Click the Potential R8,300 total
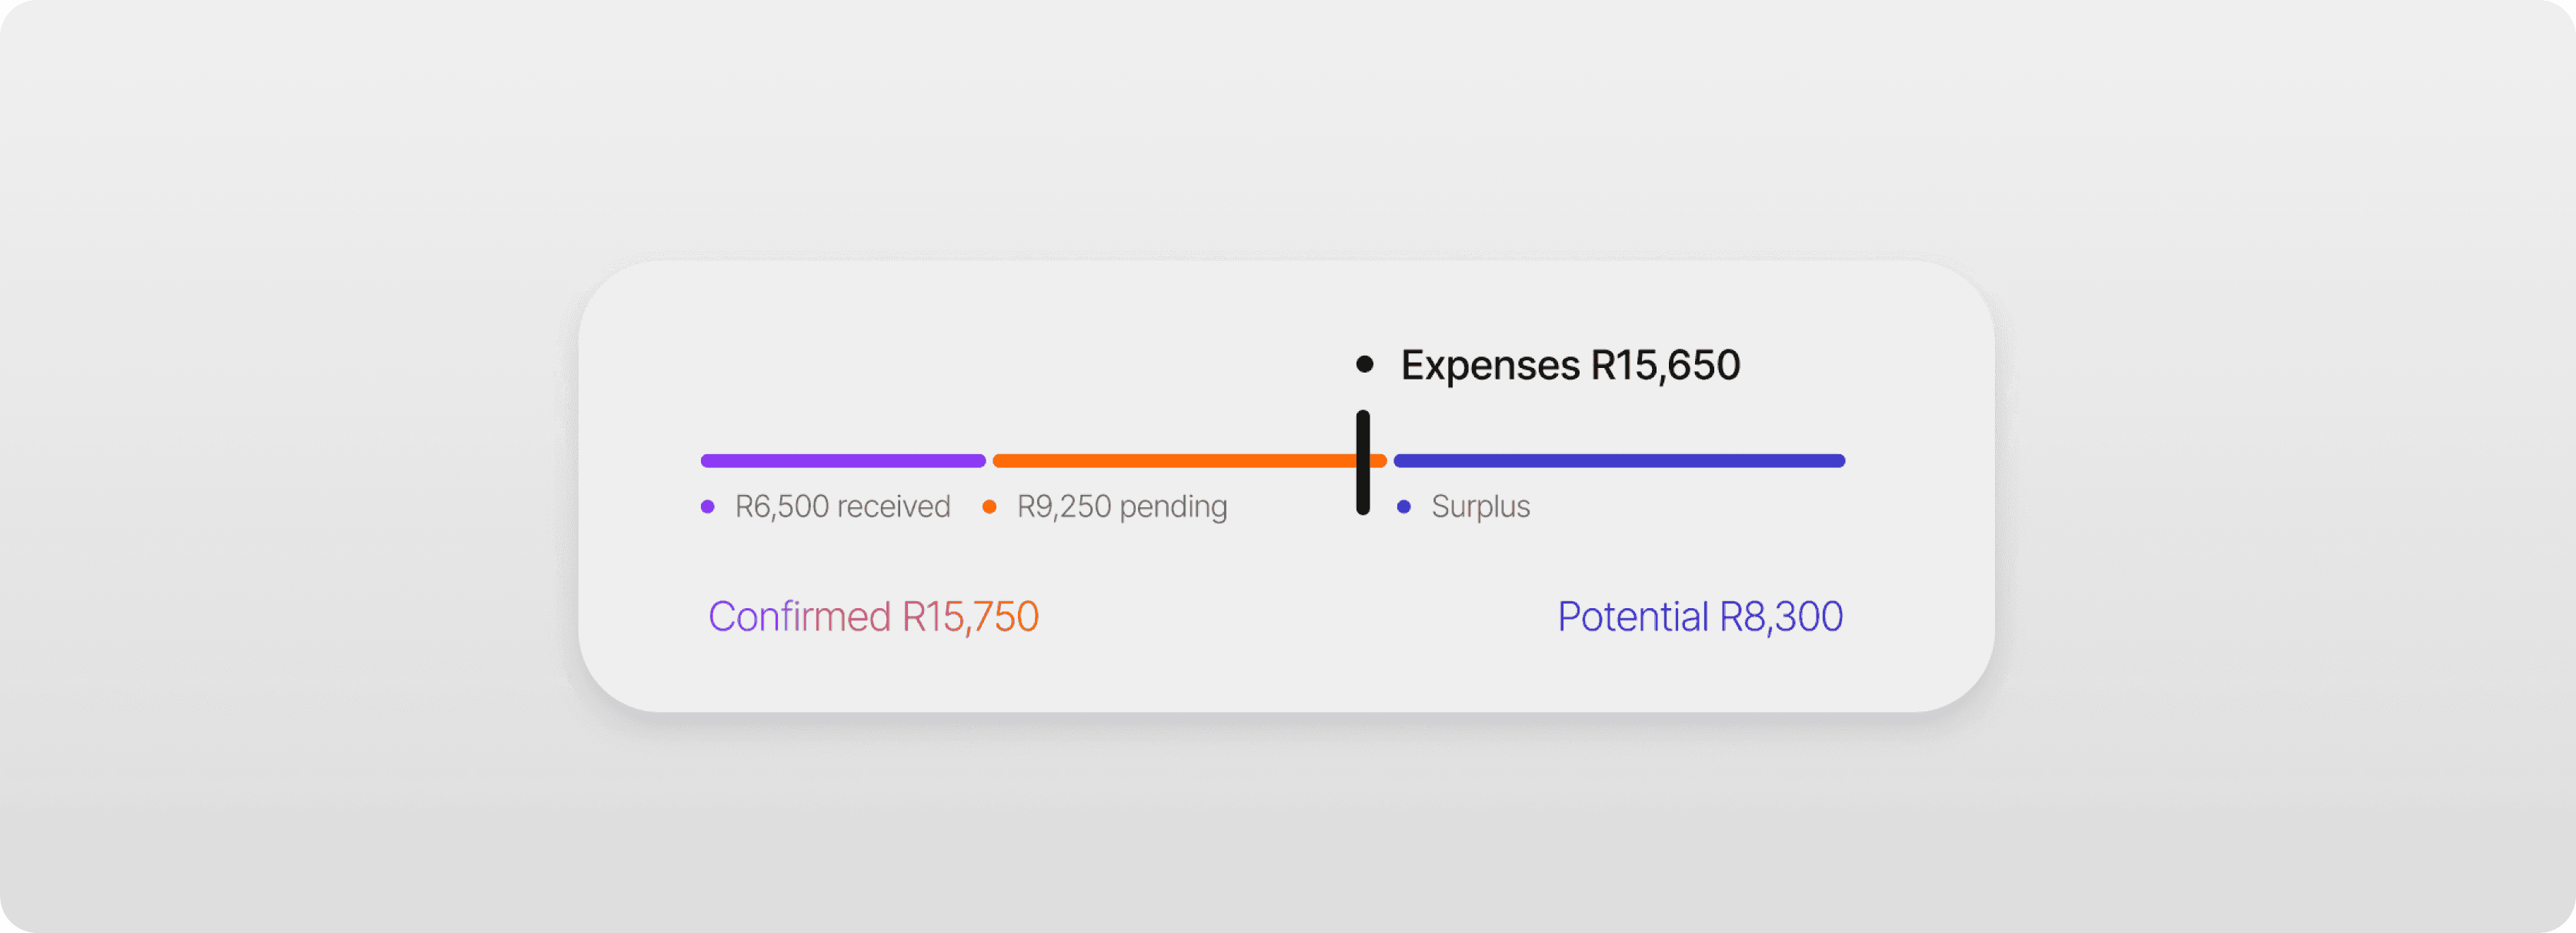Image resolution: width=2576 pixels, height=933 pixels. coord(1700,617)
